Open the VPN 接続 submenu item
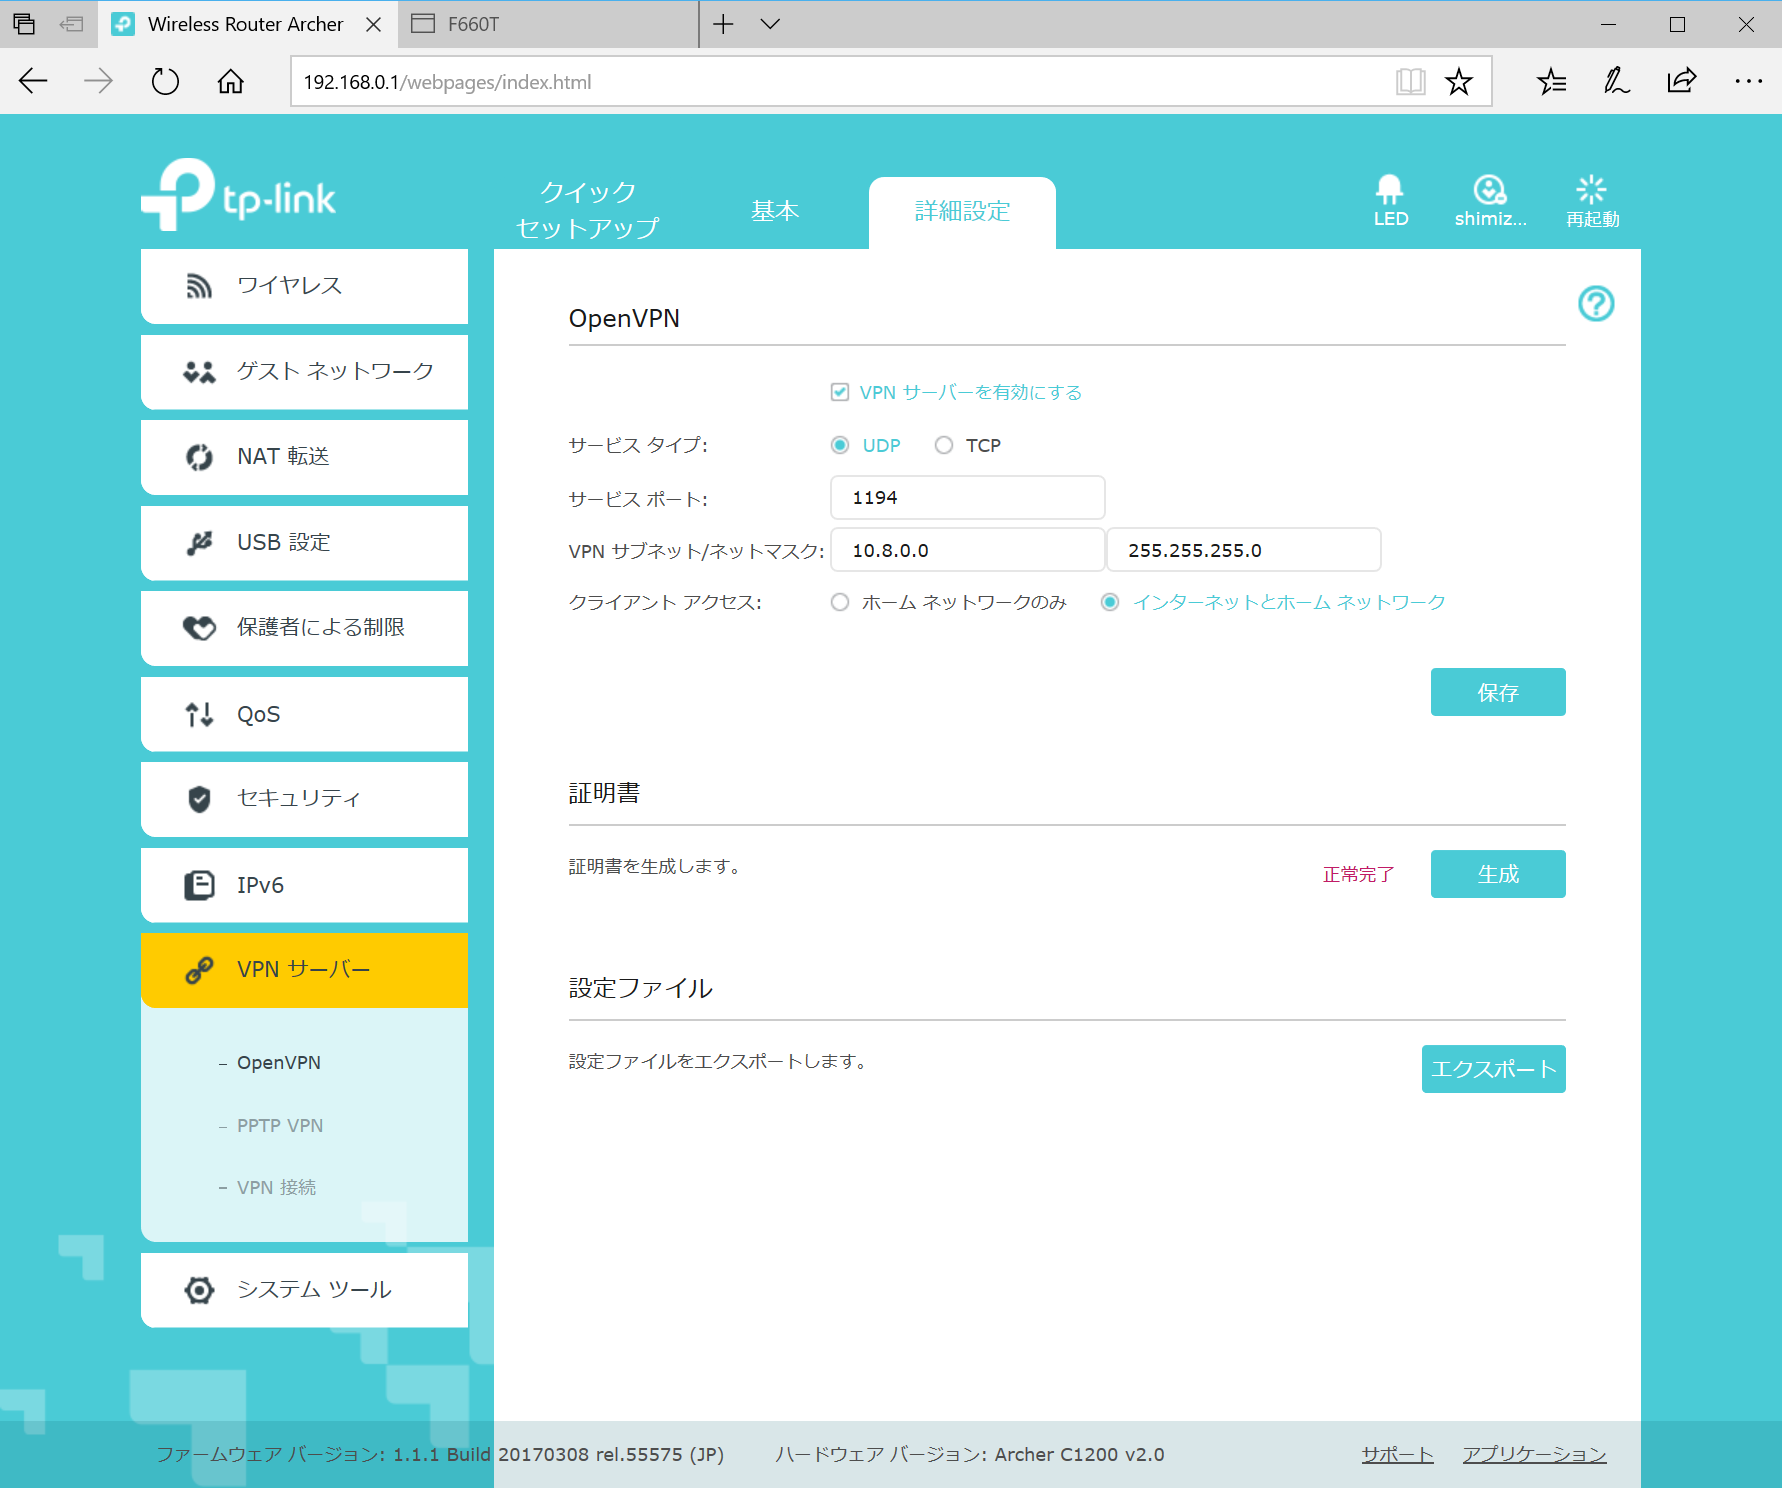Screen dimensions: 1782x1488 pos(277,1188)
